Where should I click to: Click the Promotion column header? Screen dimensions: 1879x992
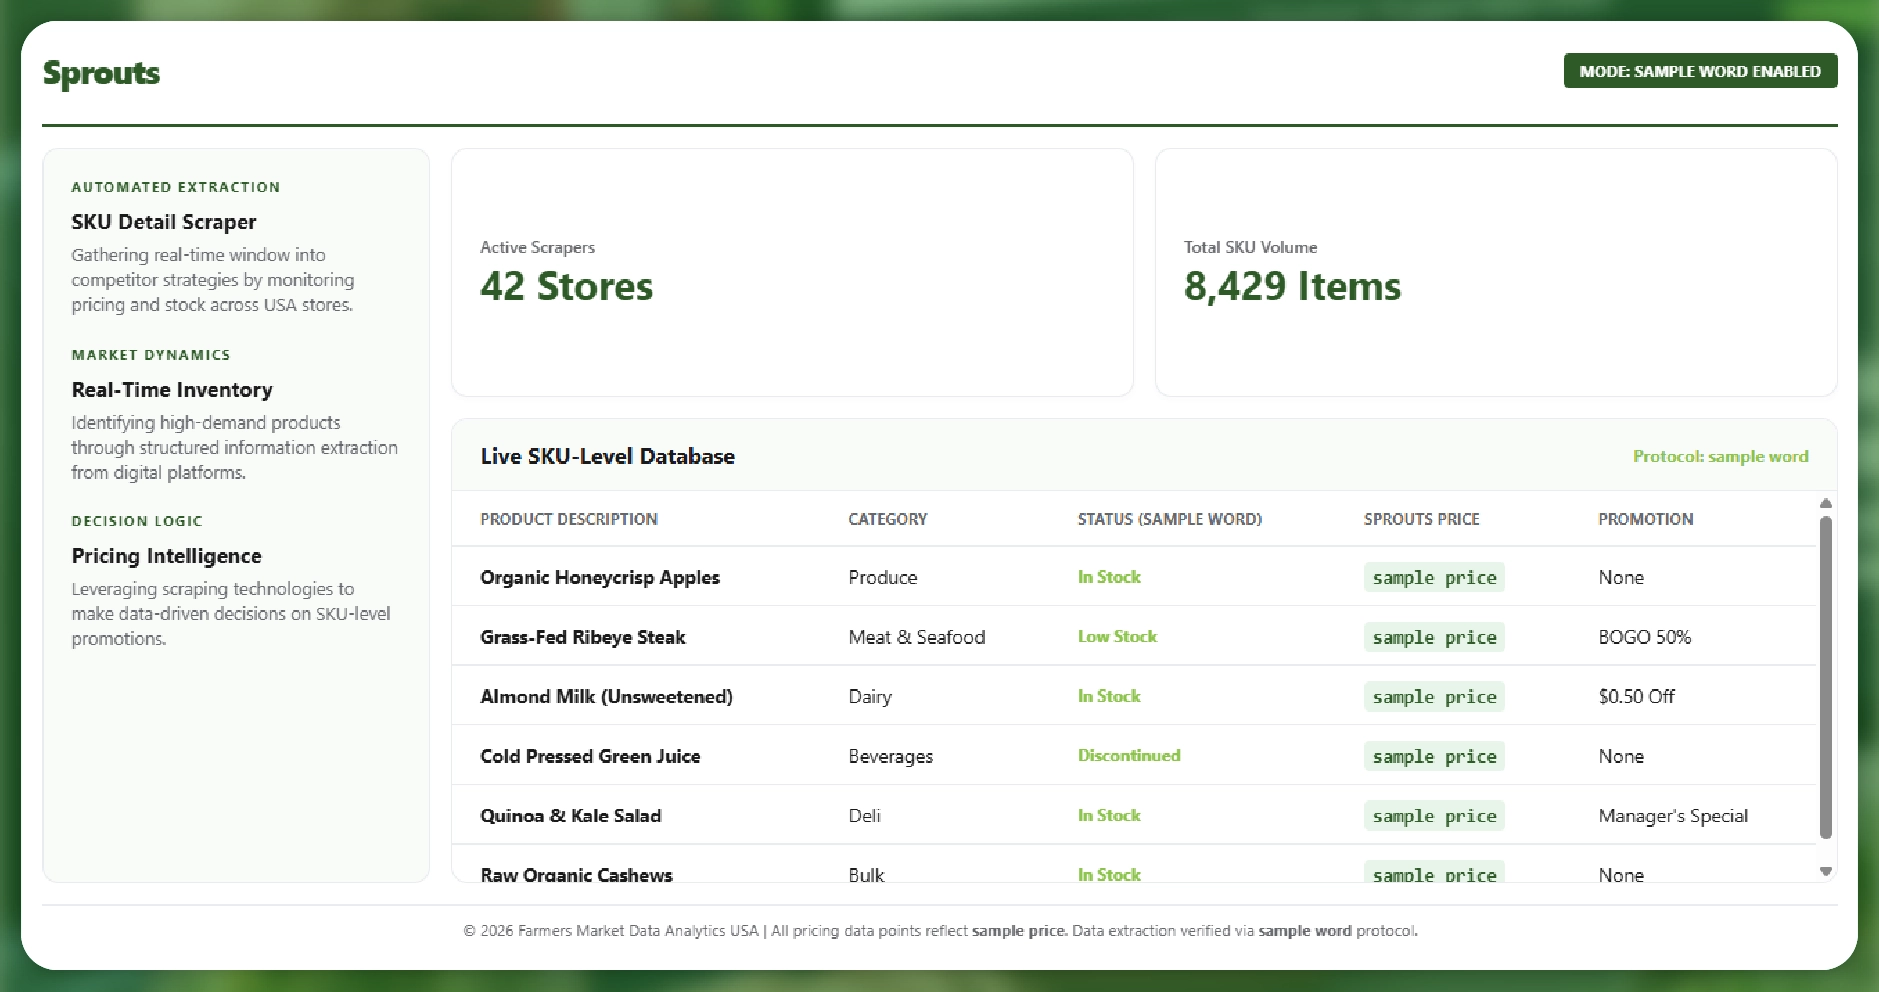tap(1645, 519)
